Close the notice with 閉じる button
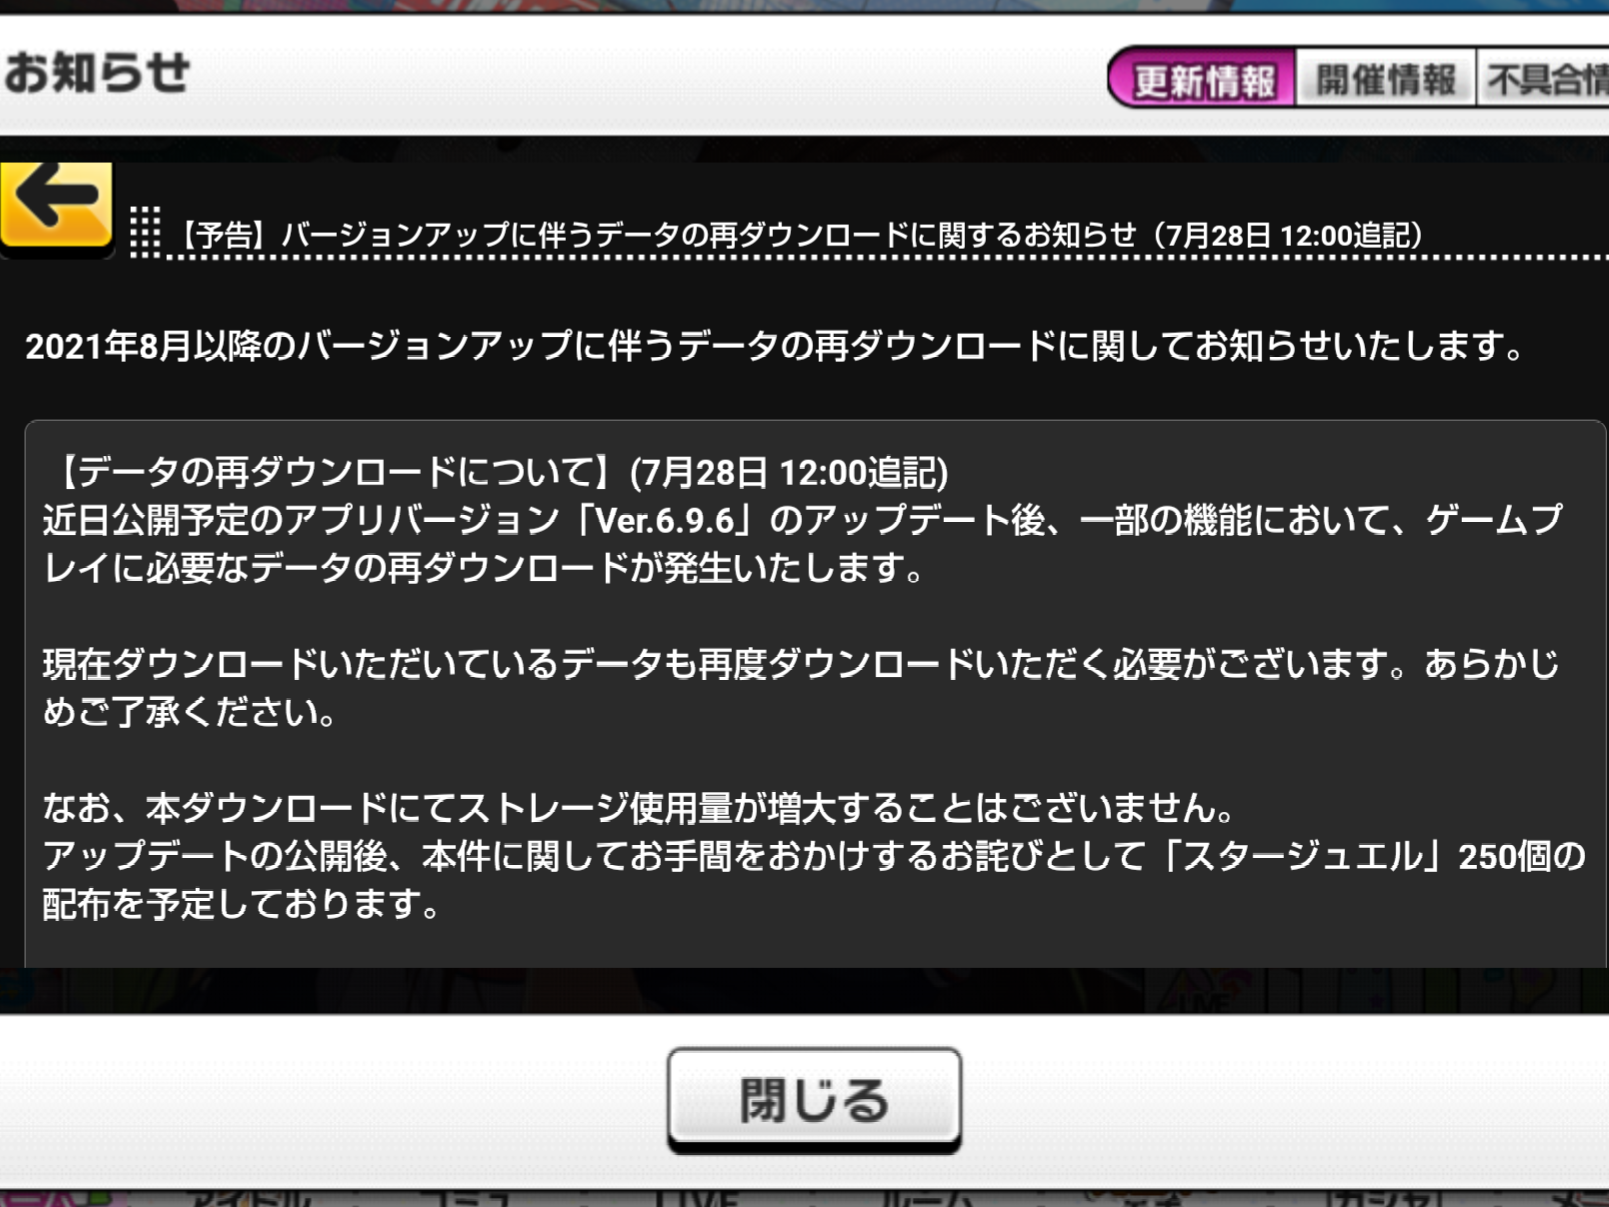The width and height of the screenshot is (1609, 1207). click(814, 1099)
